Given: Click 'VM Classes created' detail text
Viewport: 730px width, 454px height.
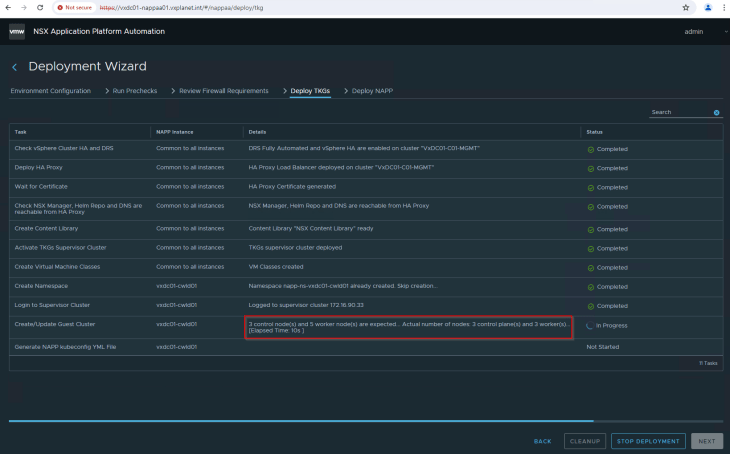Looking at the screenshot, I should point(276,266).
